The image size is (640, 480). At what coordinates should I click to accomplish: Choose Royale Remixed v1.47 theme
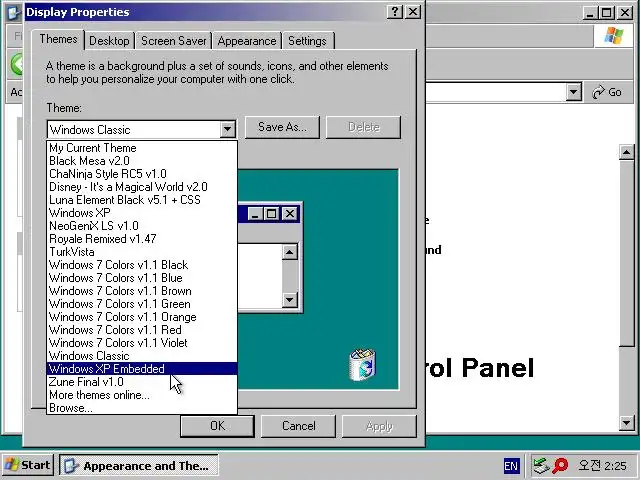pyautogui.click(x=142, y=239)
